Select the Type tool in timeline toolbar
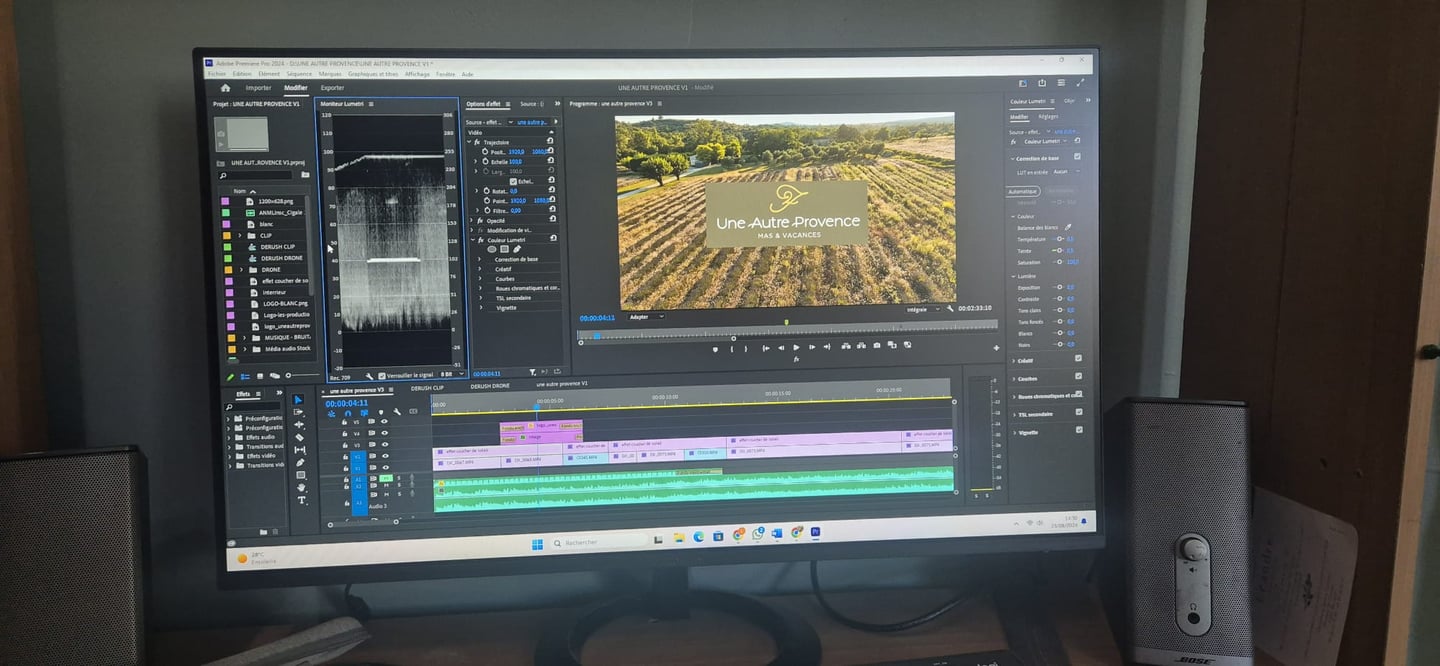The image size is (1440, 666). tap(300, 499)
